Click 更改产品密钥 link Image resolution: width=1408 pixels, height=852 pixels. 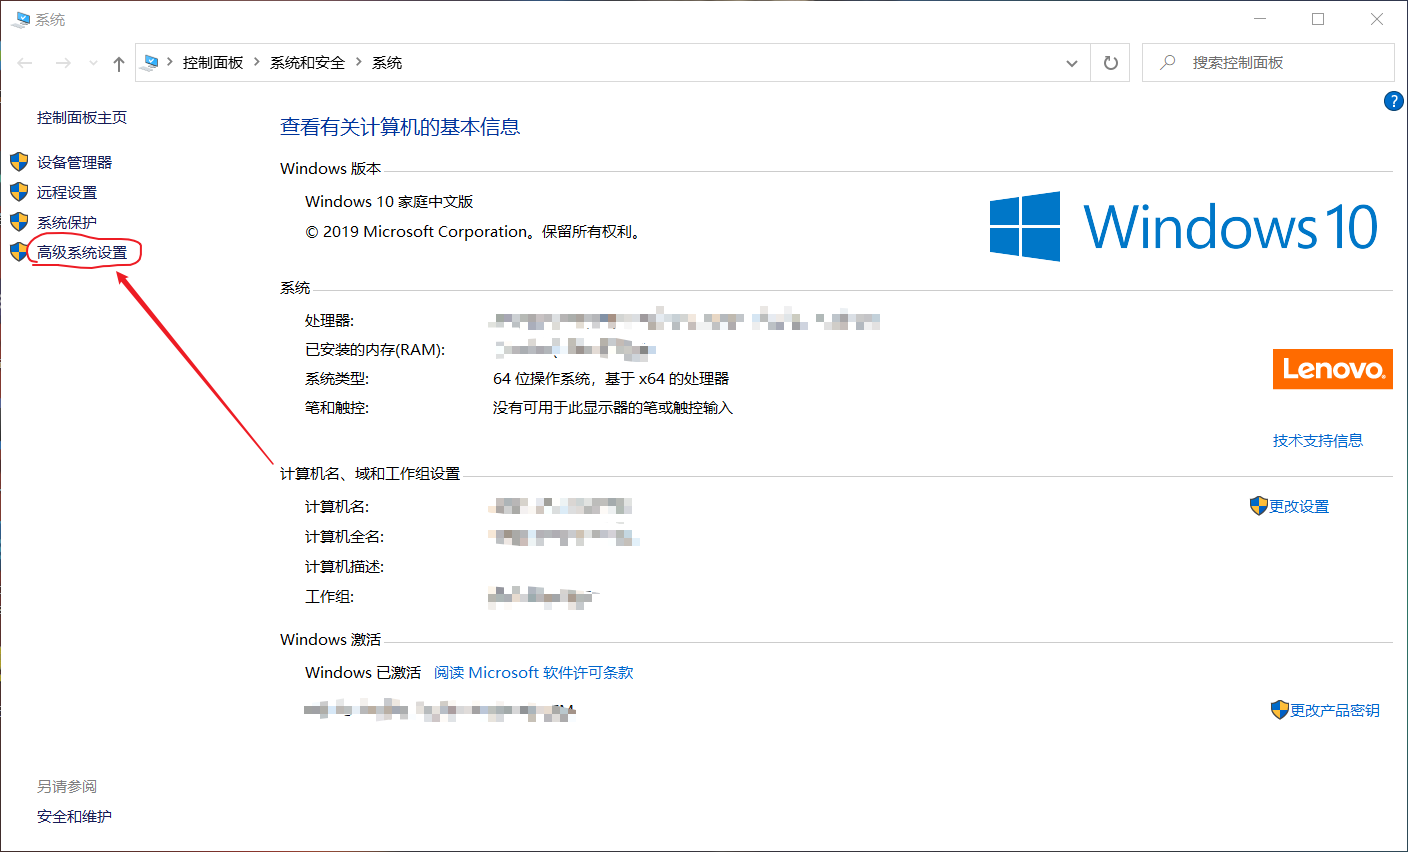[x=1335, y=710]
